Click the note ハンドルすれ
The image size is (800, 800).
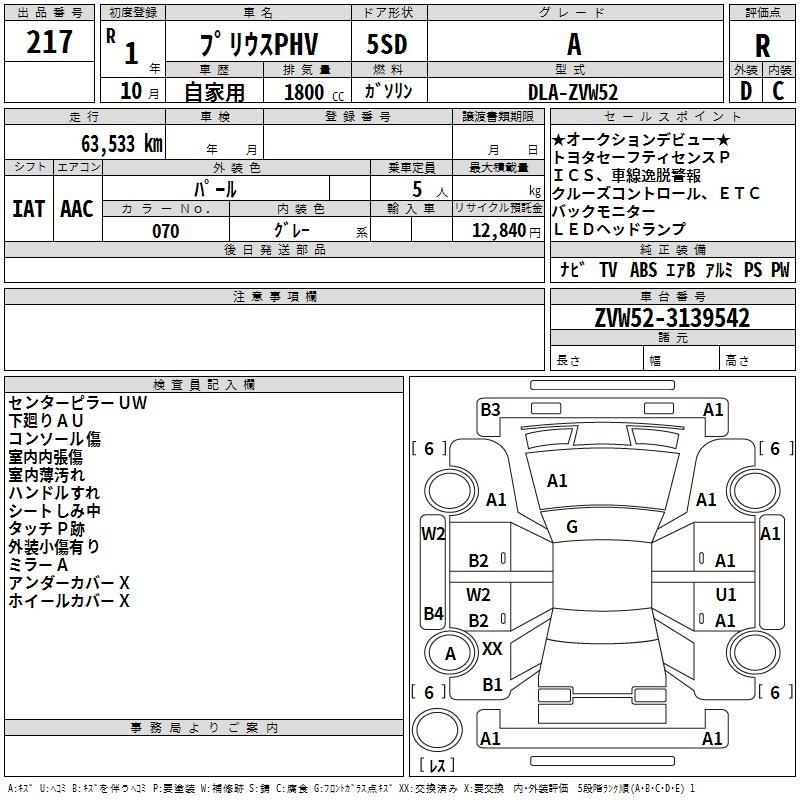point(54,493)
